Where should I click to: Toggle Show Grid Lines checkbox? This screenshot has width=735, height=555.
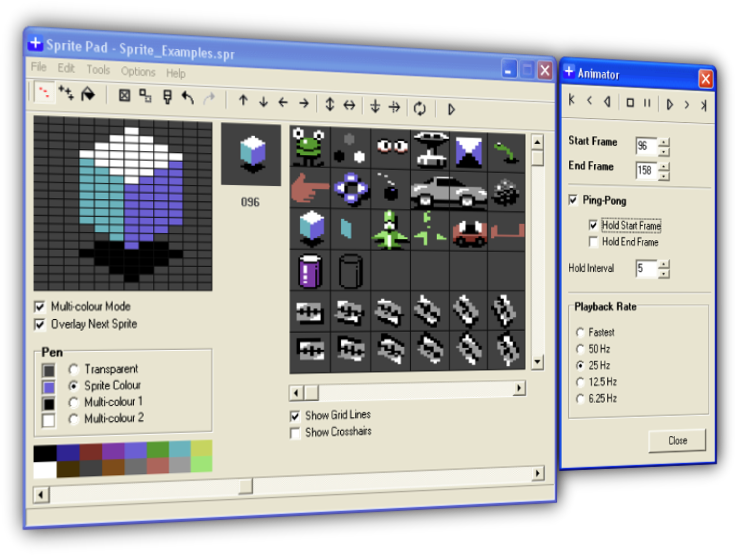click(x=295, y=416)
